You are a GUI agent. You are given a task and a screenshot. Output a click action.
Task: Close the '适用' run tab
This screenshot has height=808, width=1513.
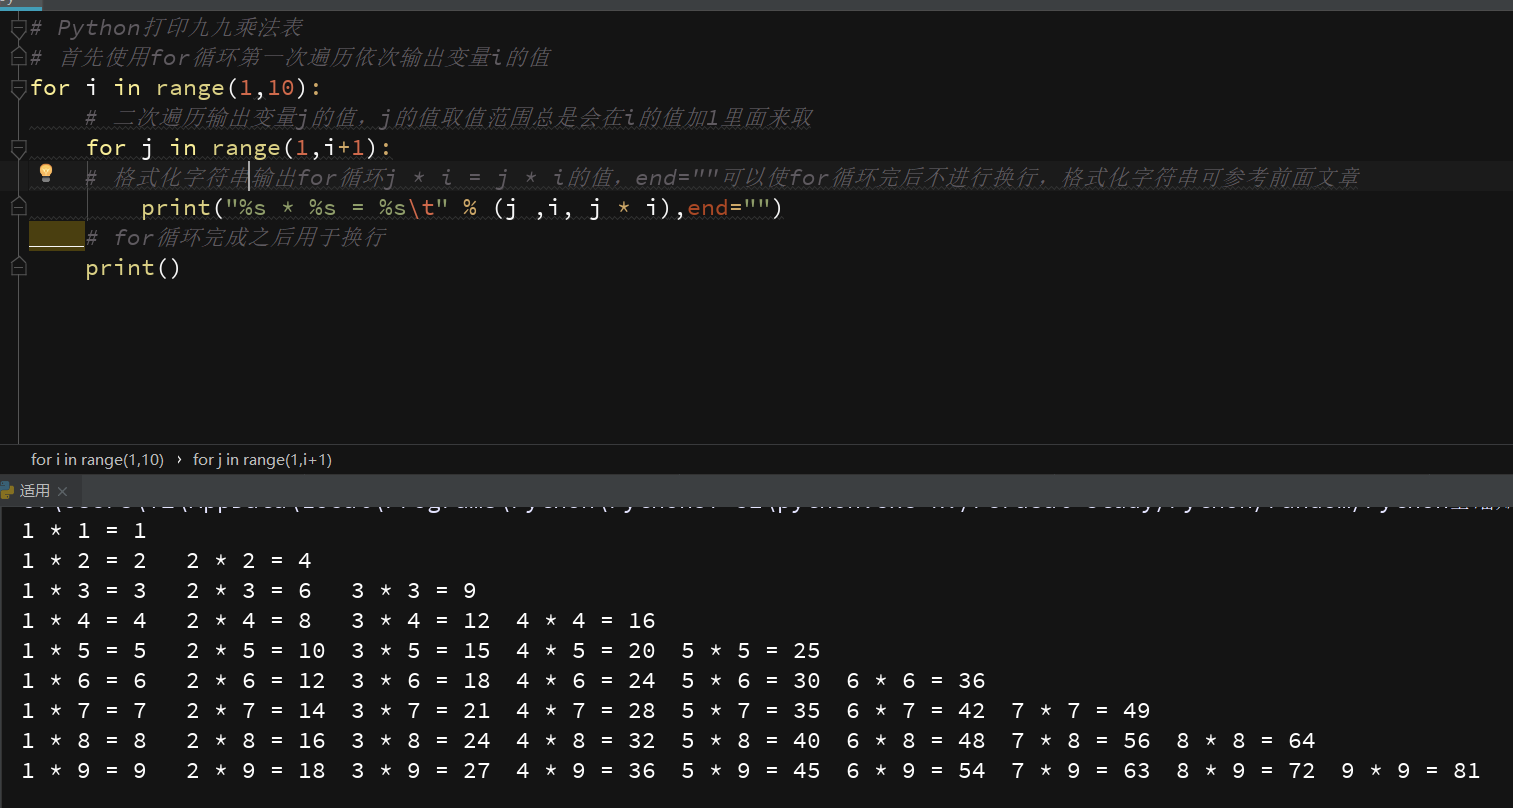pos(62,491)
